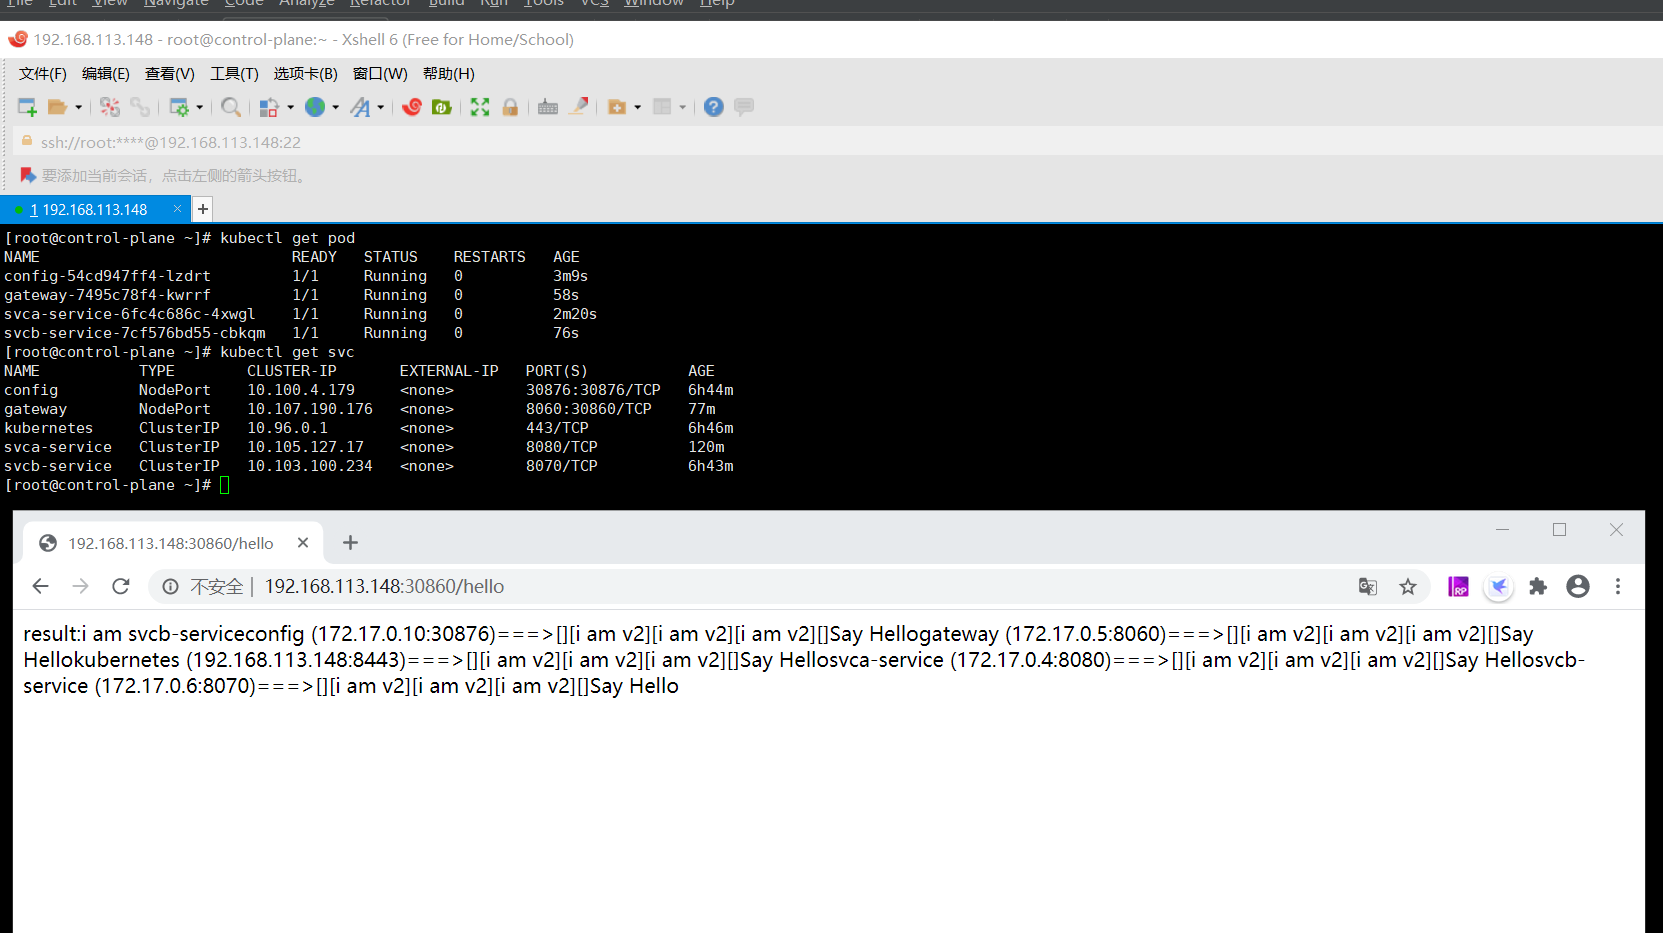Open the Encoding globe dropdown arrow
This screenshot has width=1663, height=933.
(336, 107)
